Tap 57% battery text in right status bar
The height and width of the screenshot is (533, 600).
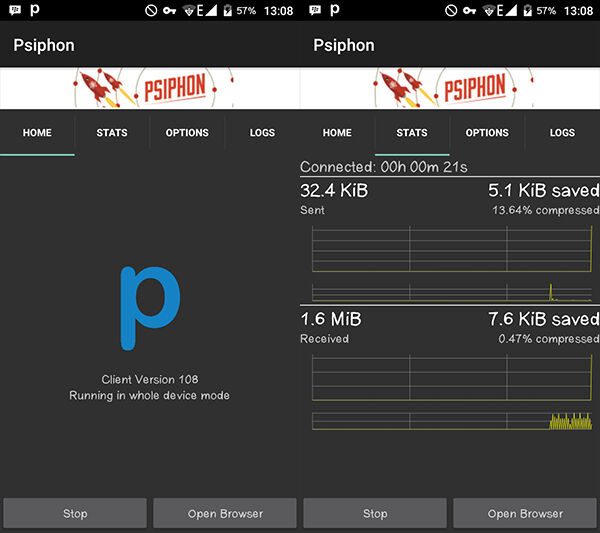(x=546, y=11)
